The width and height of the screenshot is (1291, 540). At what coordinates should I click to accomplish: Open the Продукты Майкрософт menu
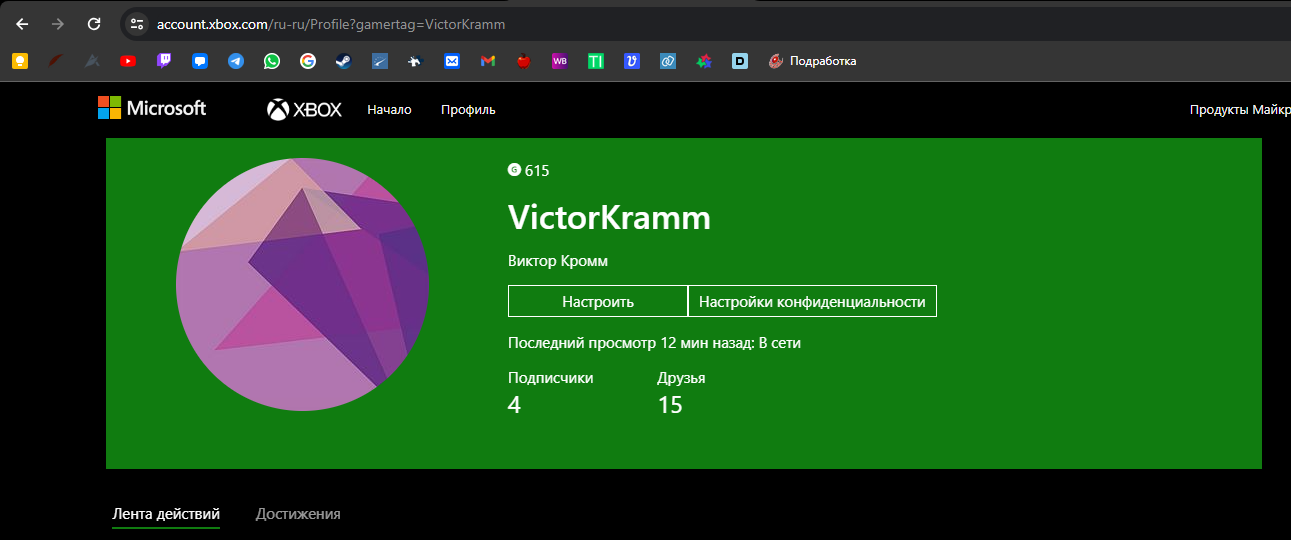1240,110
